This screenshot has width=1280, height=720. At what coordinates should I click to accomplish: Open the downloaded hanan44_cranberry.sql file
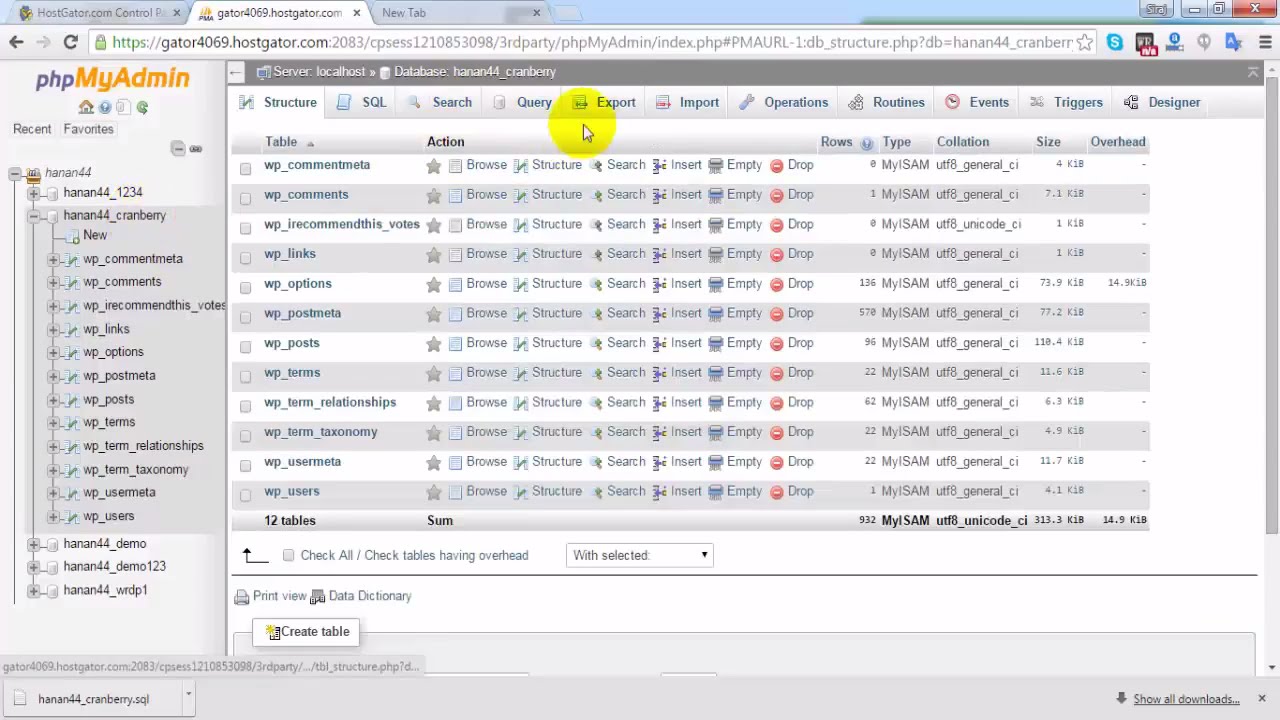[92, 699]
